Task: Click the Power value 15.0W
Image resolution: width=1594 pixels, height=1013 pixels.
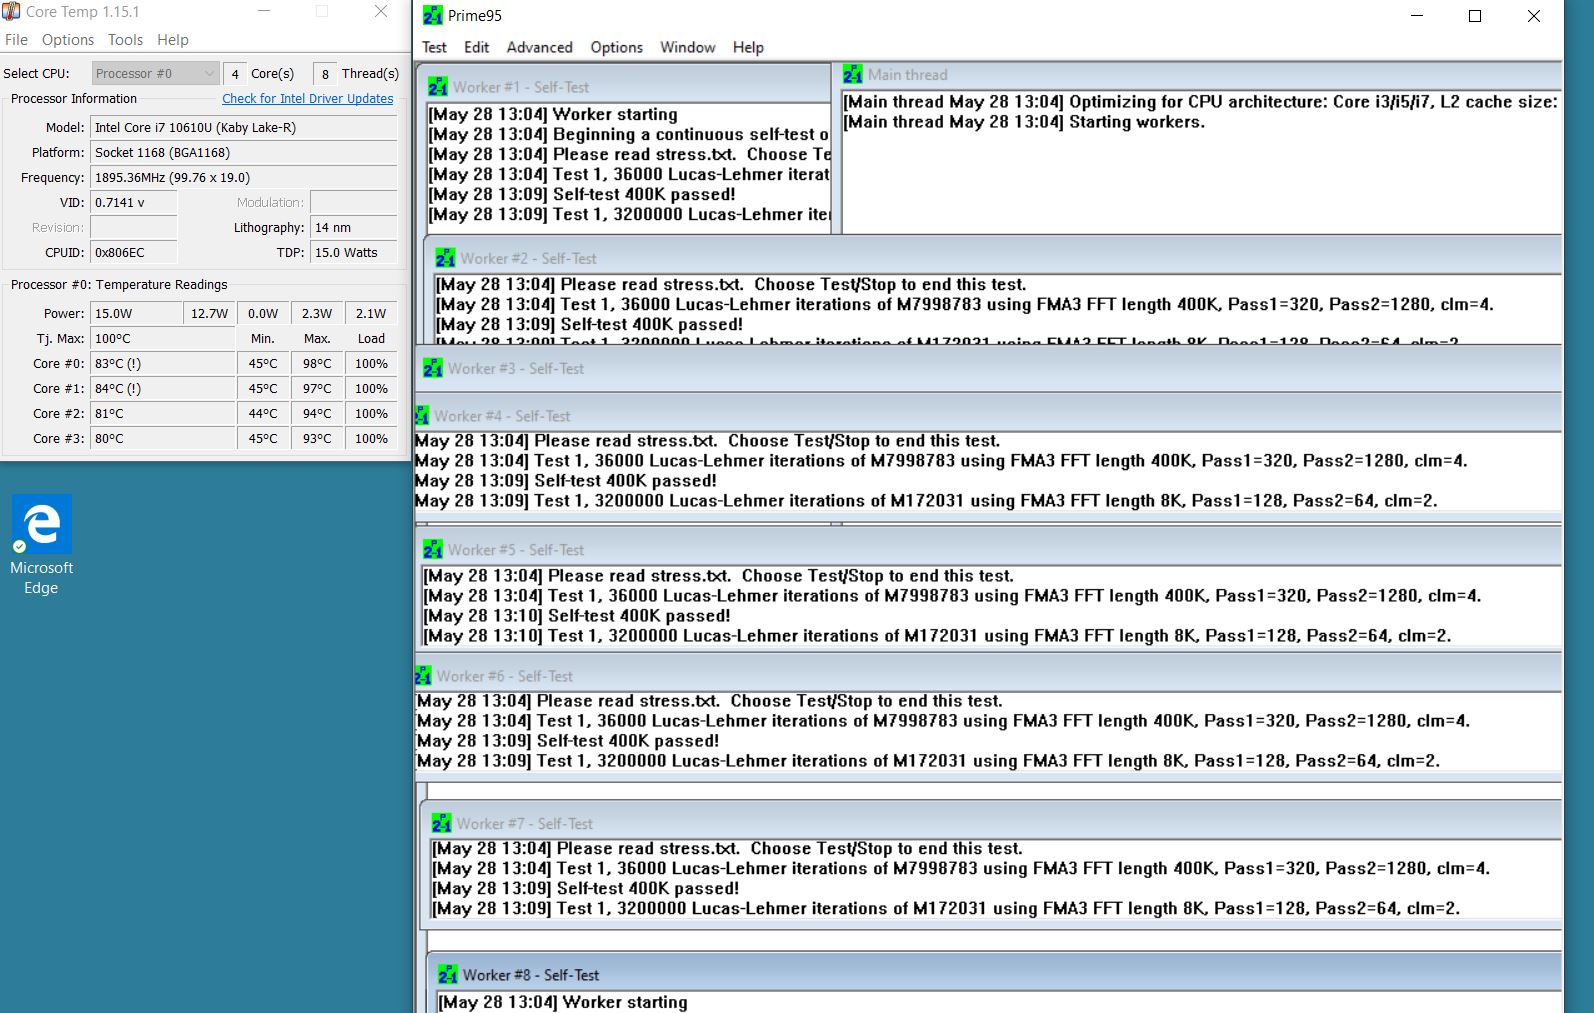Action: (x=136, y=314)
